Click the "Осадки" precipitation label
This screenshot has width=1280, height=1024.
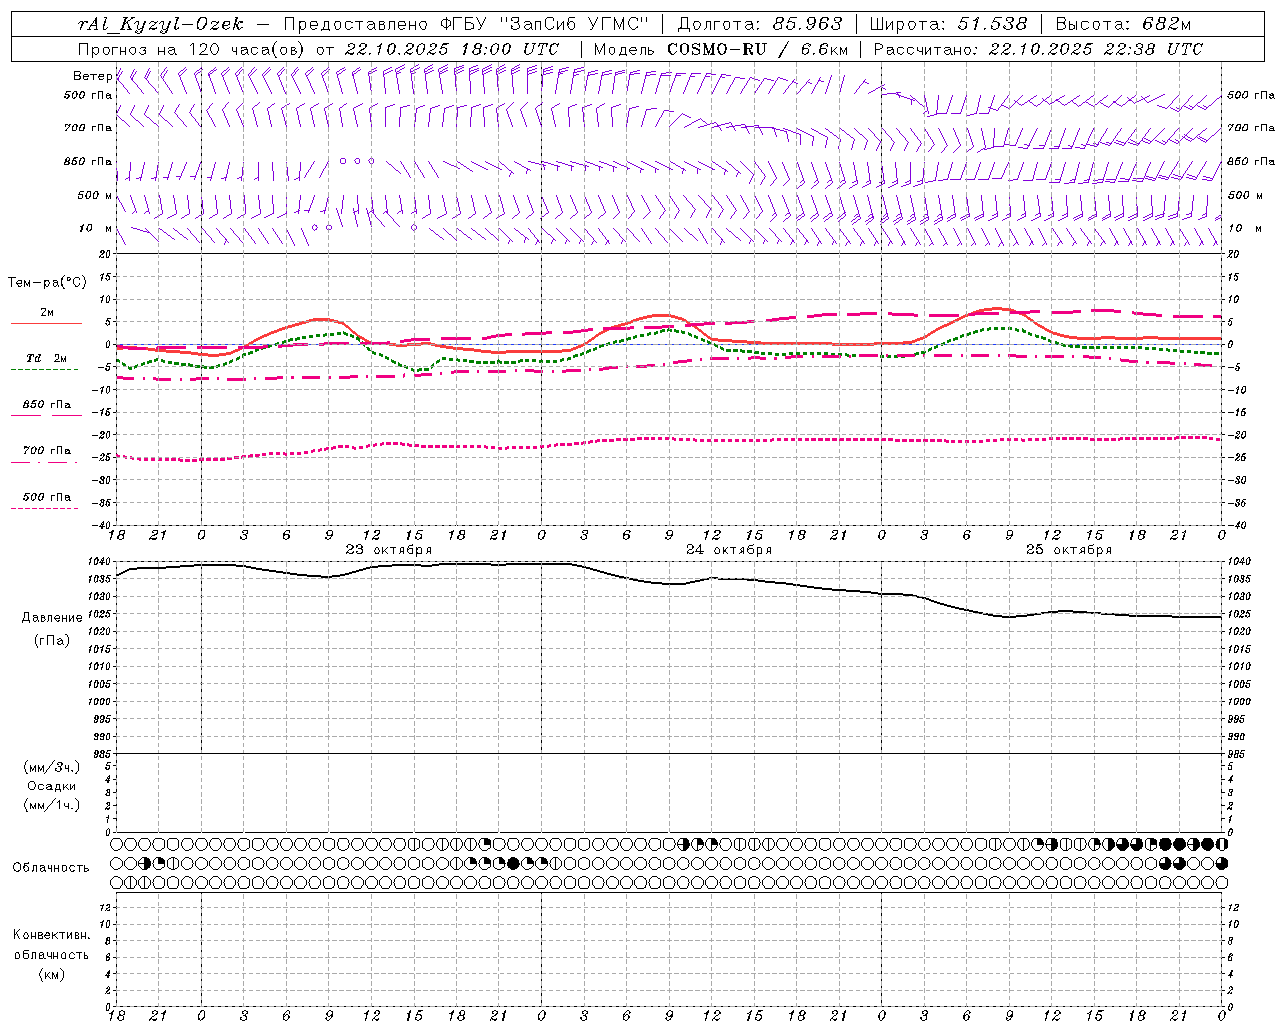pyautogui.click(x=52, y=786)
